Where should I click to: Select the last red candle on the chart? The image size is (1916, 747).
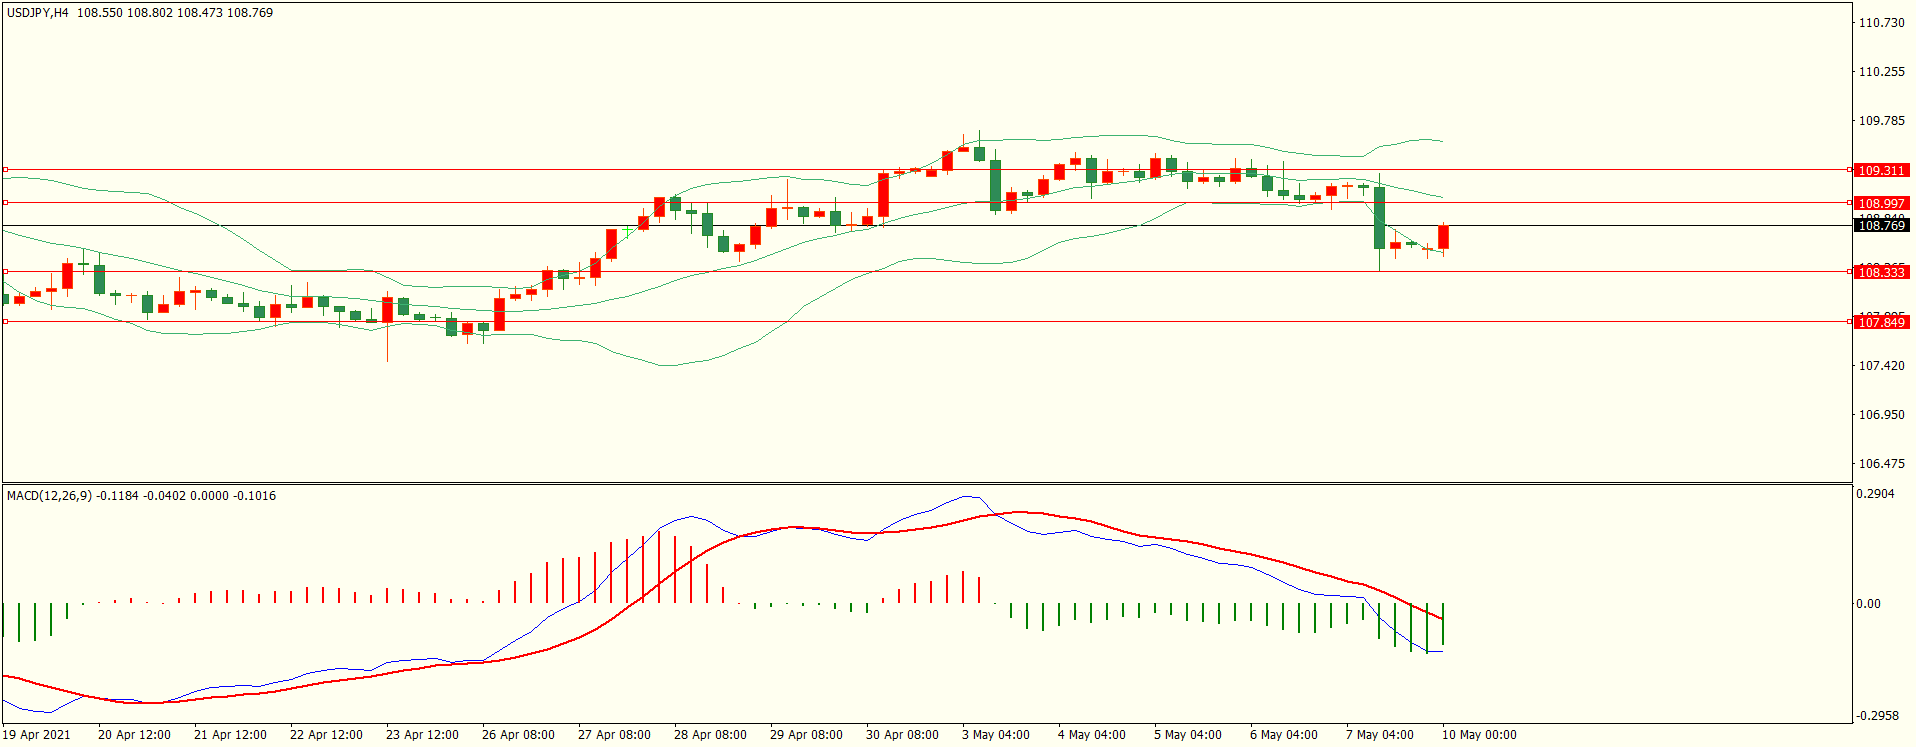[1443, 237]
